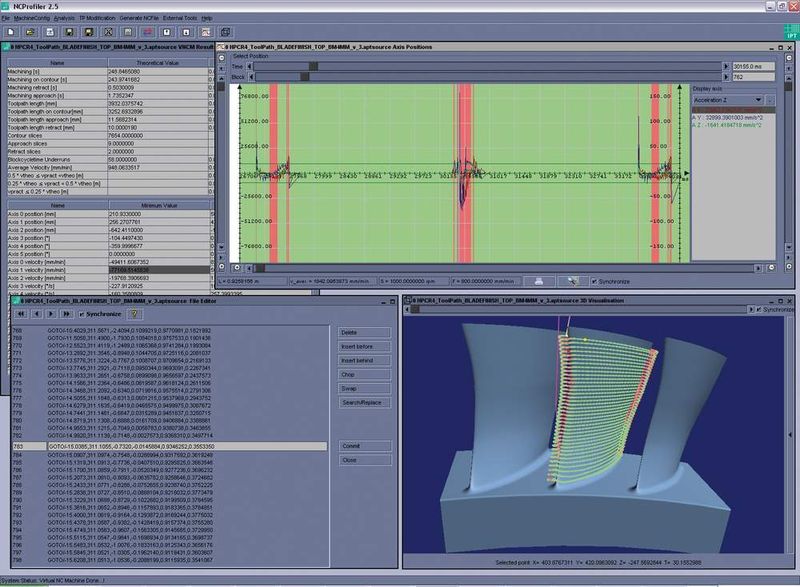This screenshot has height=587, width=800.
Task: Click the Block slider thumb
Action: click(x=305, y=77)
